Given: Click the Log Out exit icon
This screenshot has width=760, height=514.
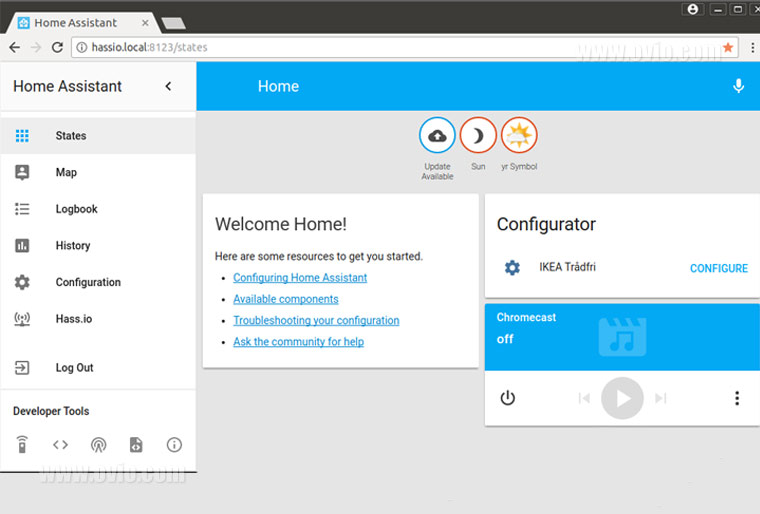Looking at the screenshot, I should coord(22,368).
